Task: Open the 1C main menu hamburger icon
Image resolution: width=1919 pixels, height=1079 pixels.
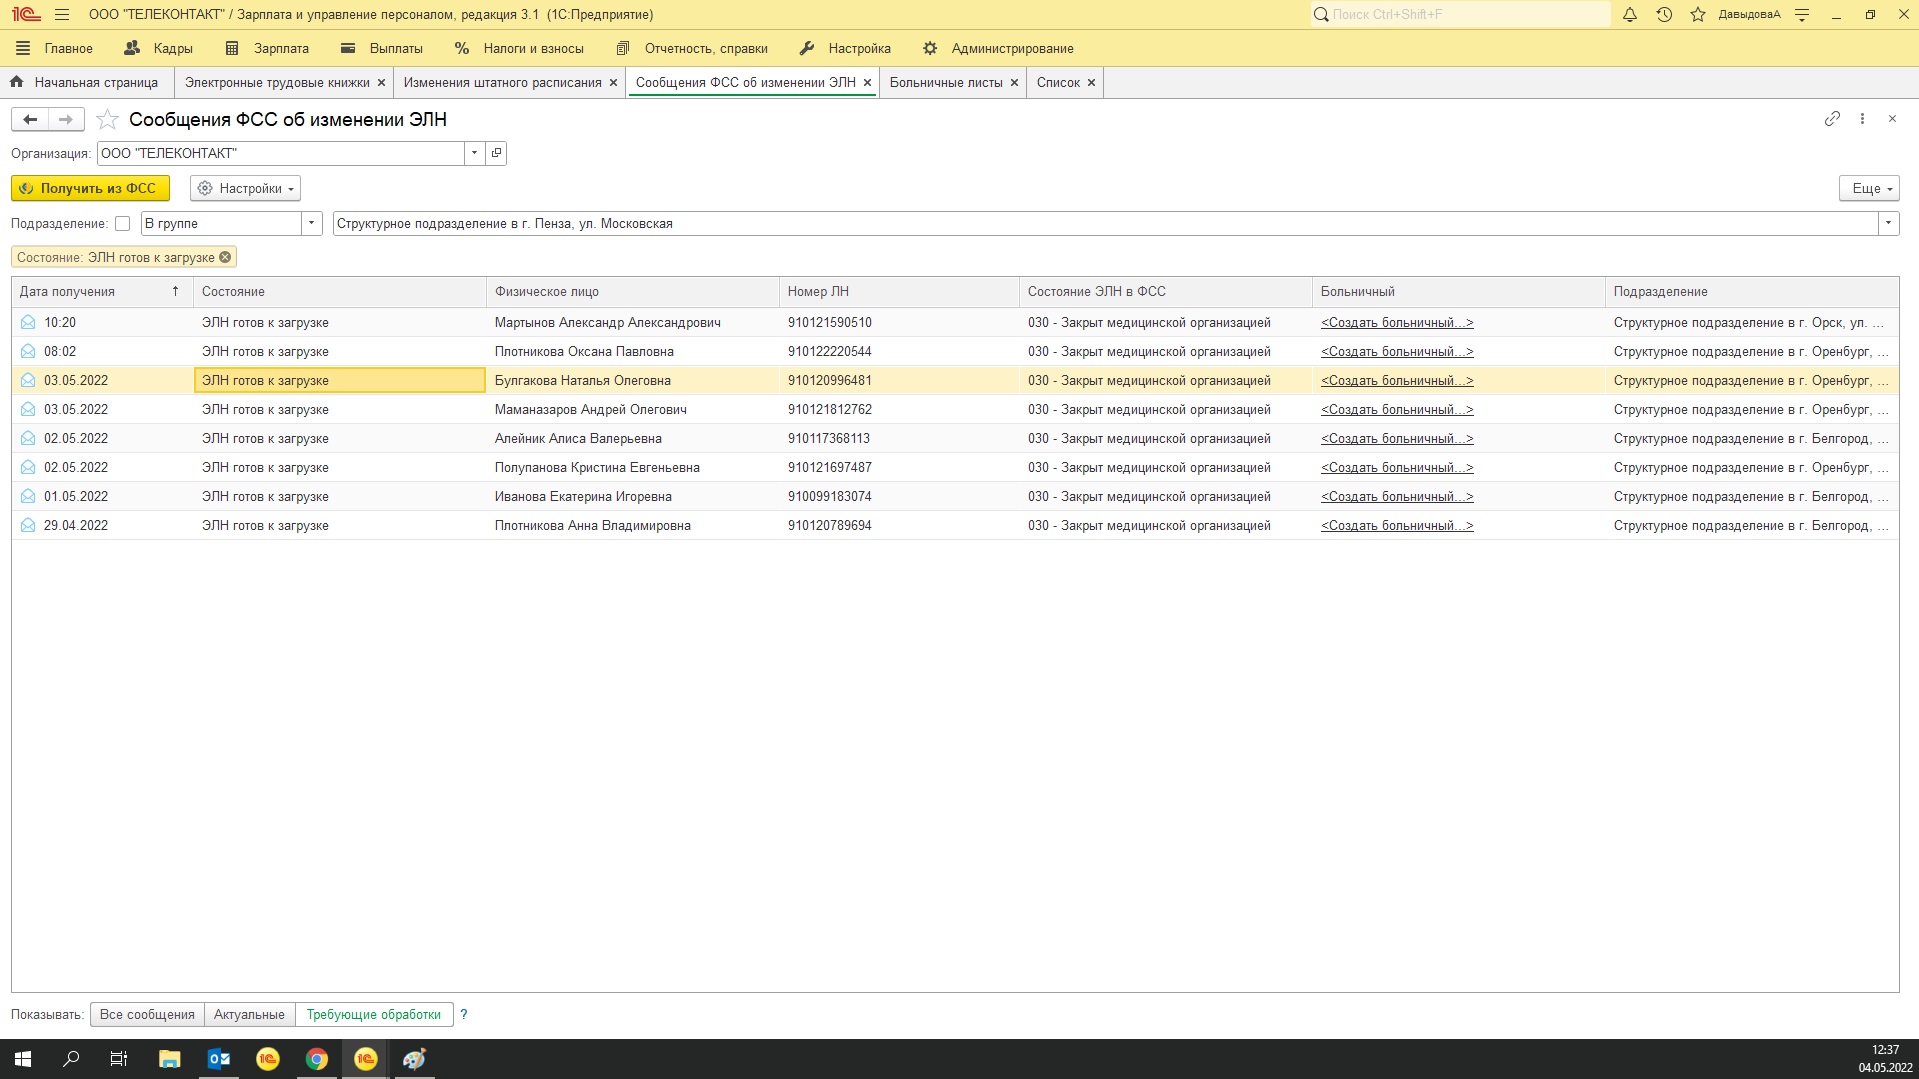Action: tap(62, 15)
